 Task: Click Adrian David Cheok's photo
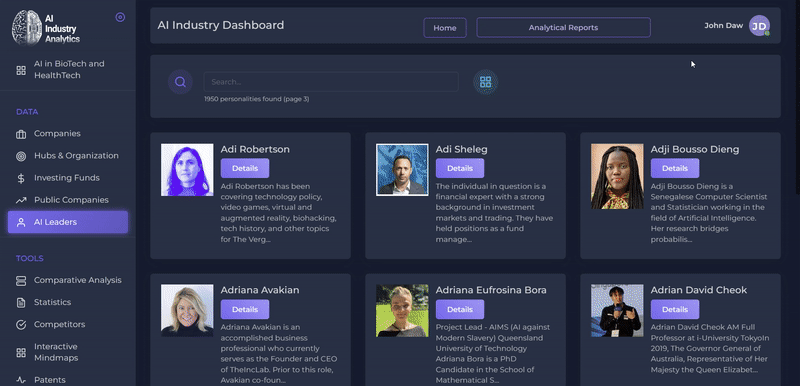pyautogui.click(x=617, y=311)
